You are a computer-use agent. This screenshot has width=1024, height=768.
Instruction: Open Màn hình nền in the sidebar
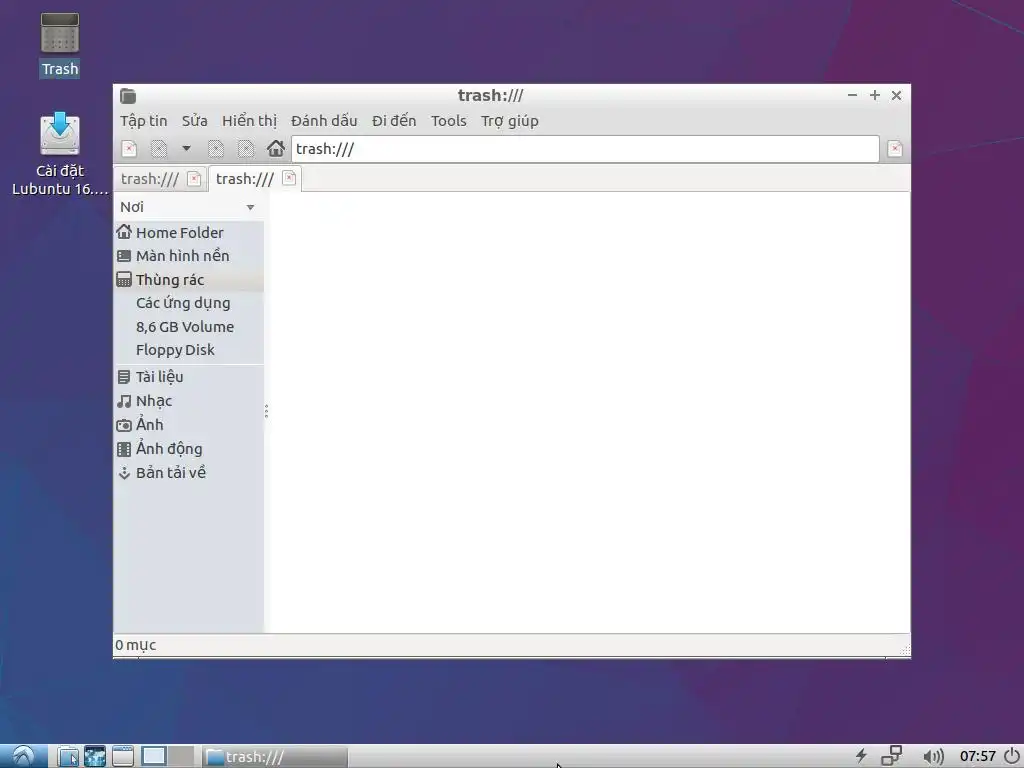coord(189,256)
